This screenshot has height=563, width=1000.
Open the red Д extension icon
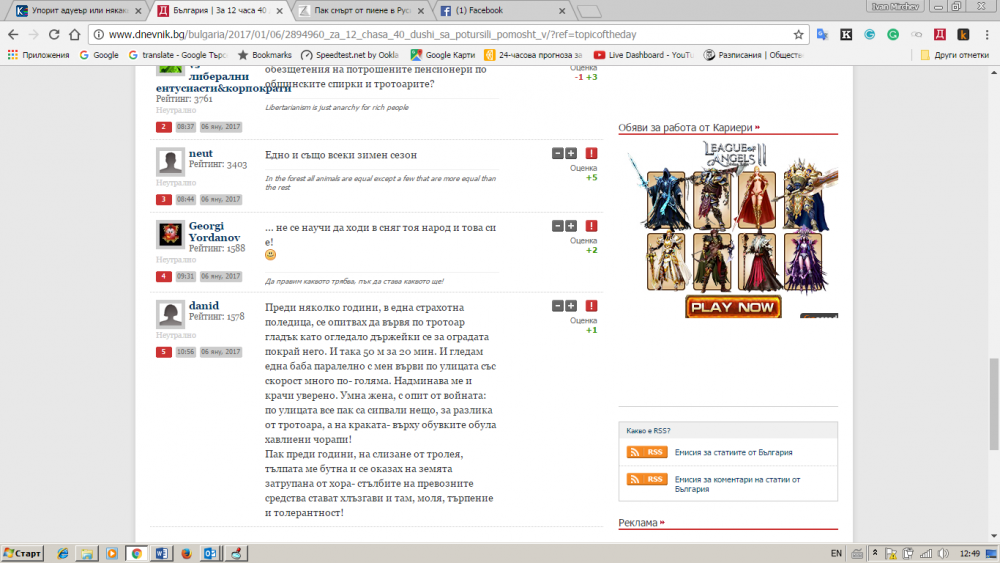pos(939,34)
